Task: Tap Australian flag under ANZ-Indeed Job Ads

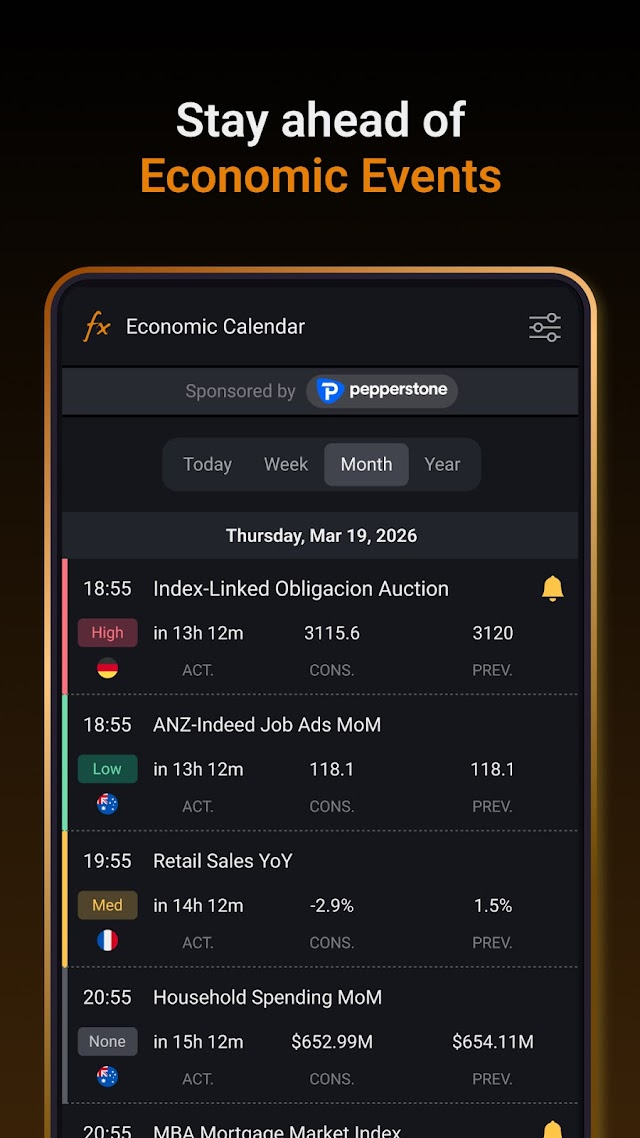Action: 107,804
